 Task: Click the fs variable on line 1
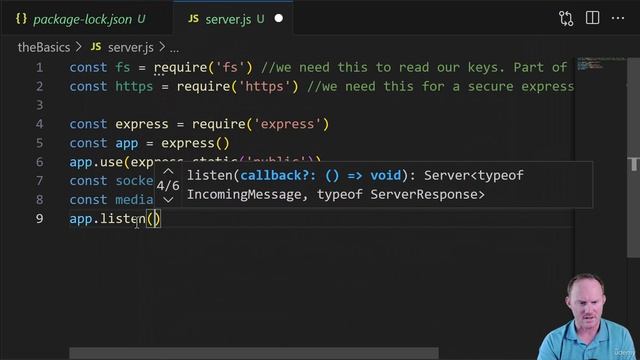(x=122, y=67)
